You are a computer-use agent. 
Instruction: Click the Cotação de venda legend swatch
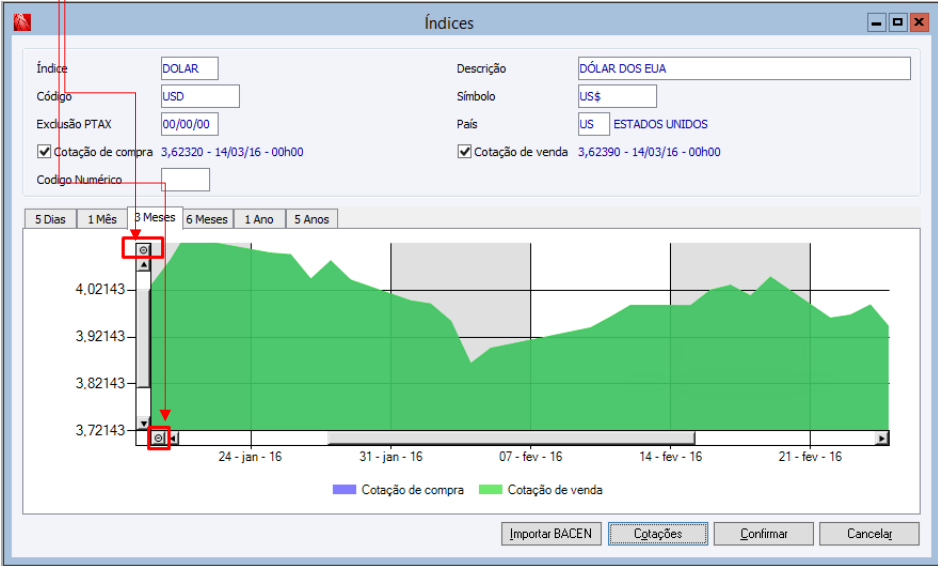490,489
